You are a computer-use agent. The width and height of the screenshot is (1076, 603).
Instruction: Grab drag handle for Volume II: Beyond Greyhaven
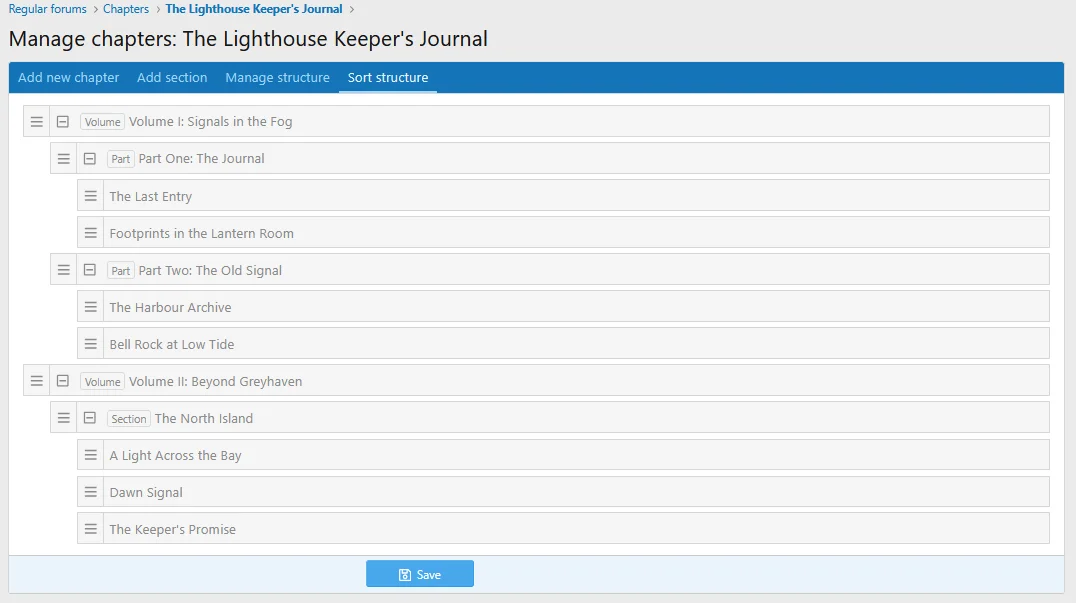pos(36,381)
